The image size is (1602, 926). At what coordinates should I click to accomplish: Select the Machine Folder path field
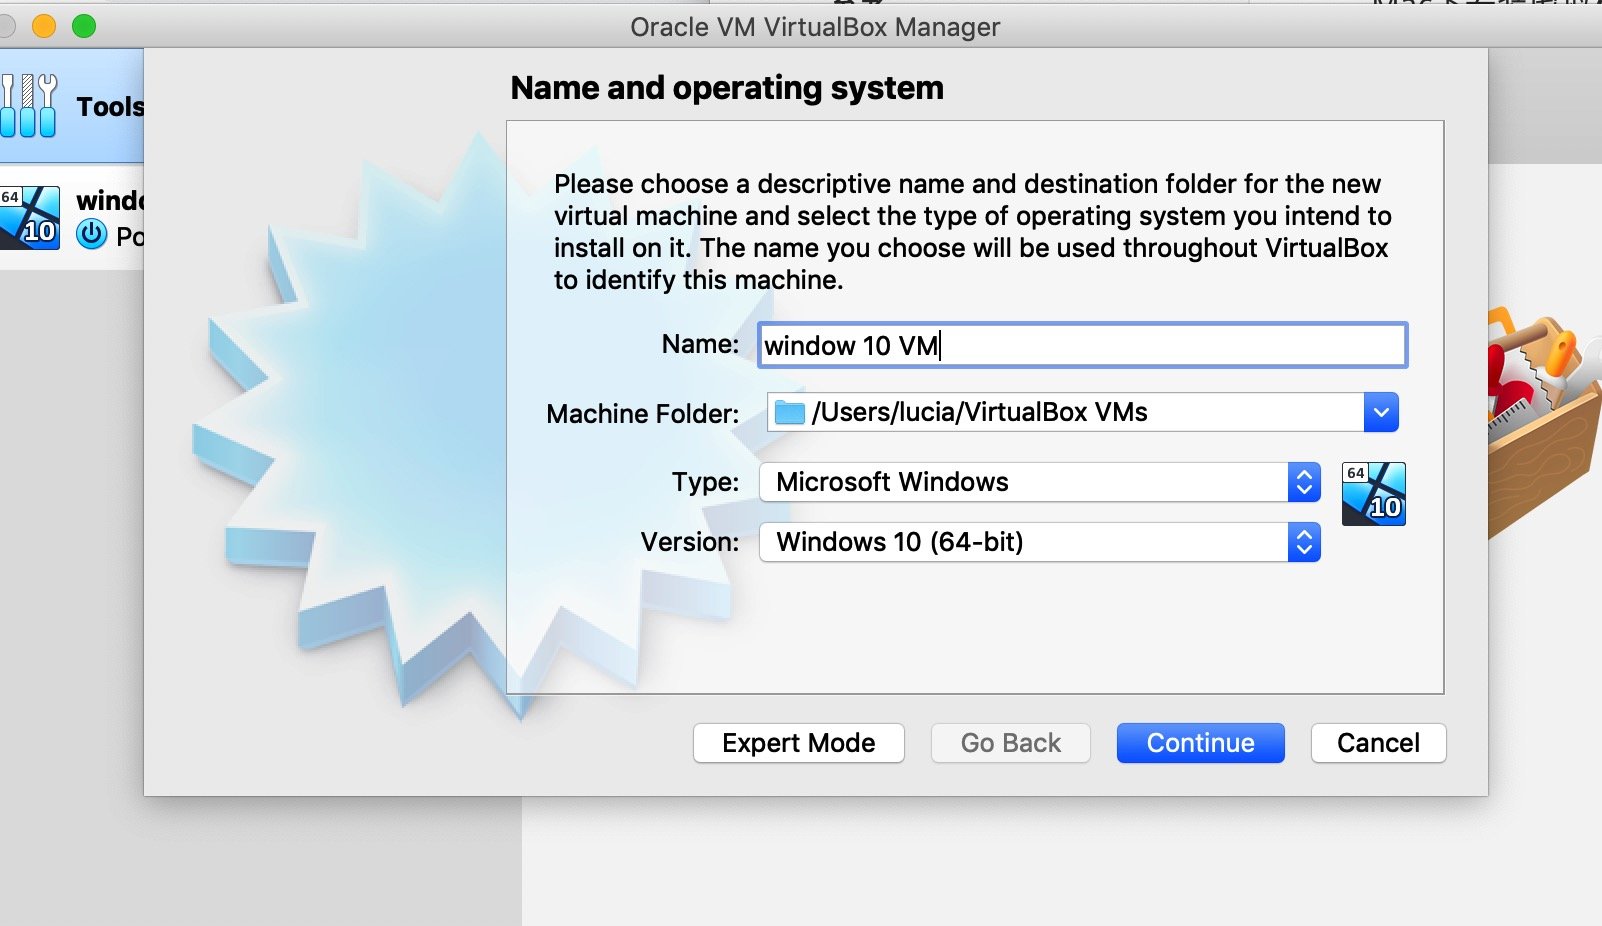click(1082, 412)
